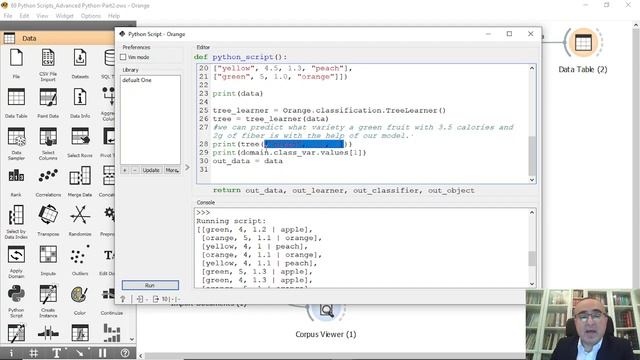Viewport: 640px width, 360px height.
Task: Open the Edit menu
Action: click(x=24, y=16)
